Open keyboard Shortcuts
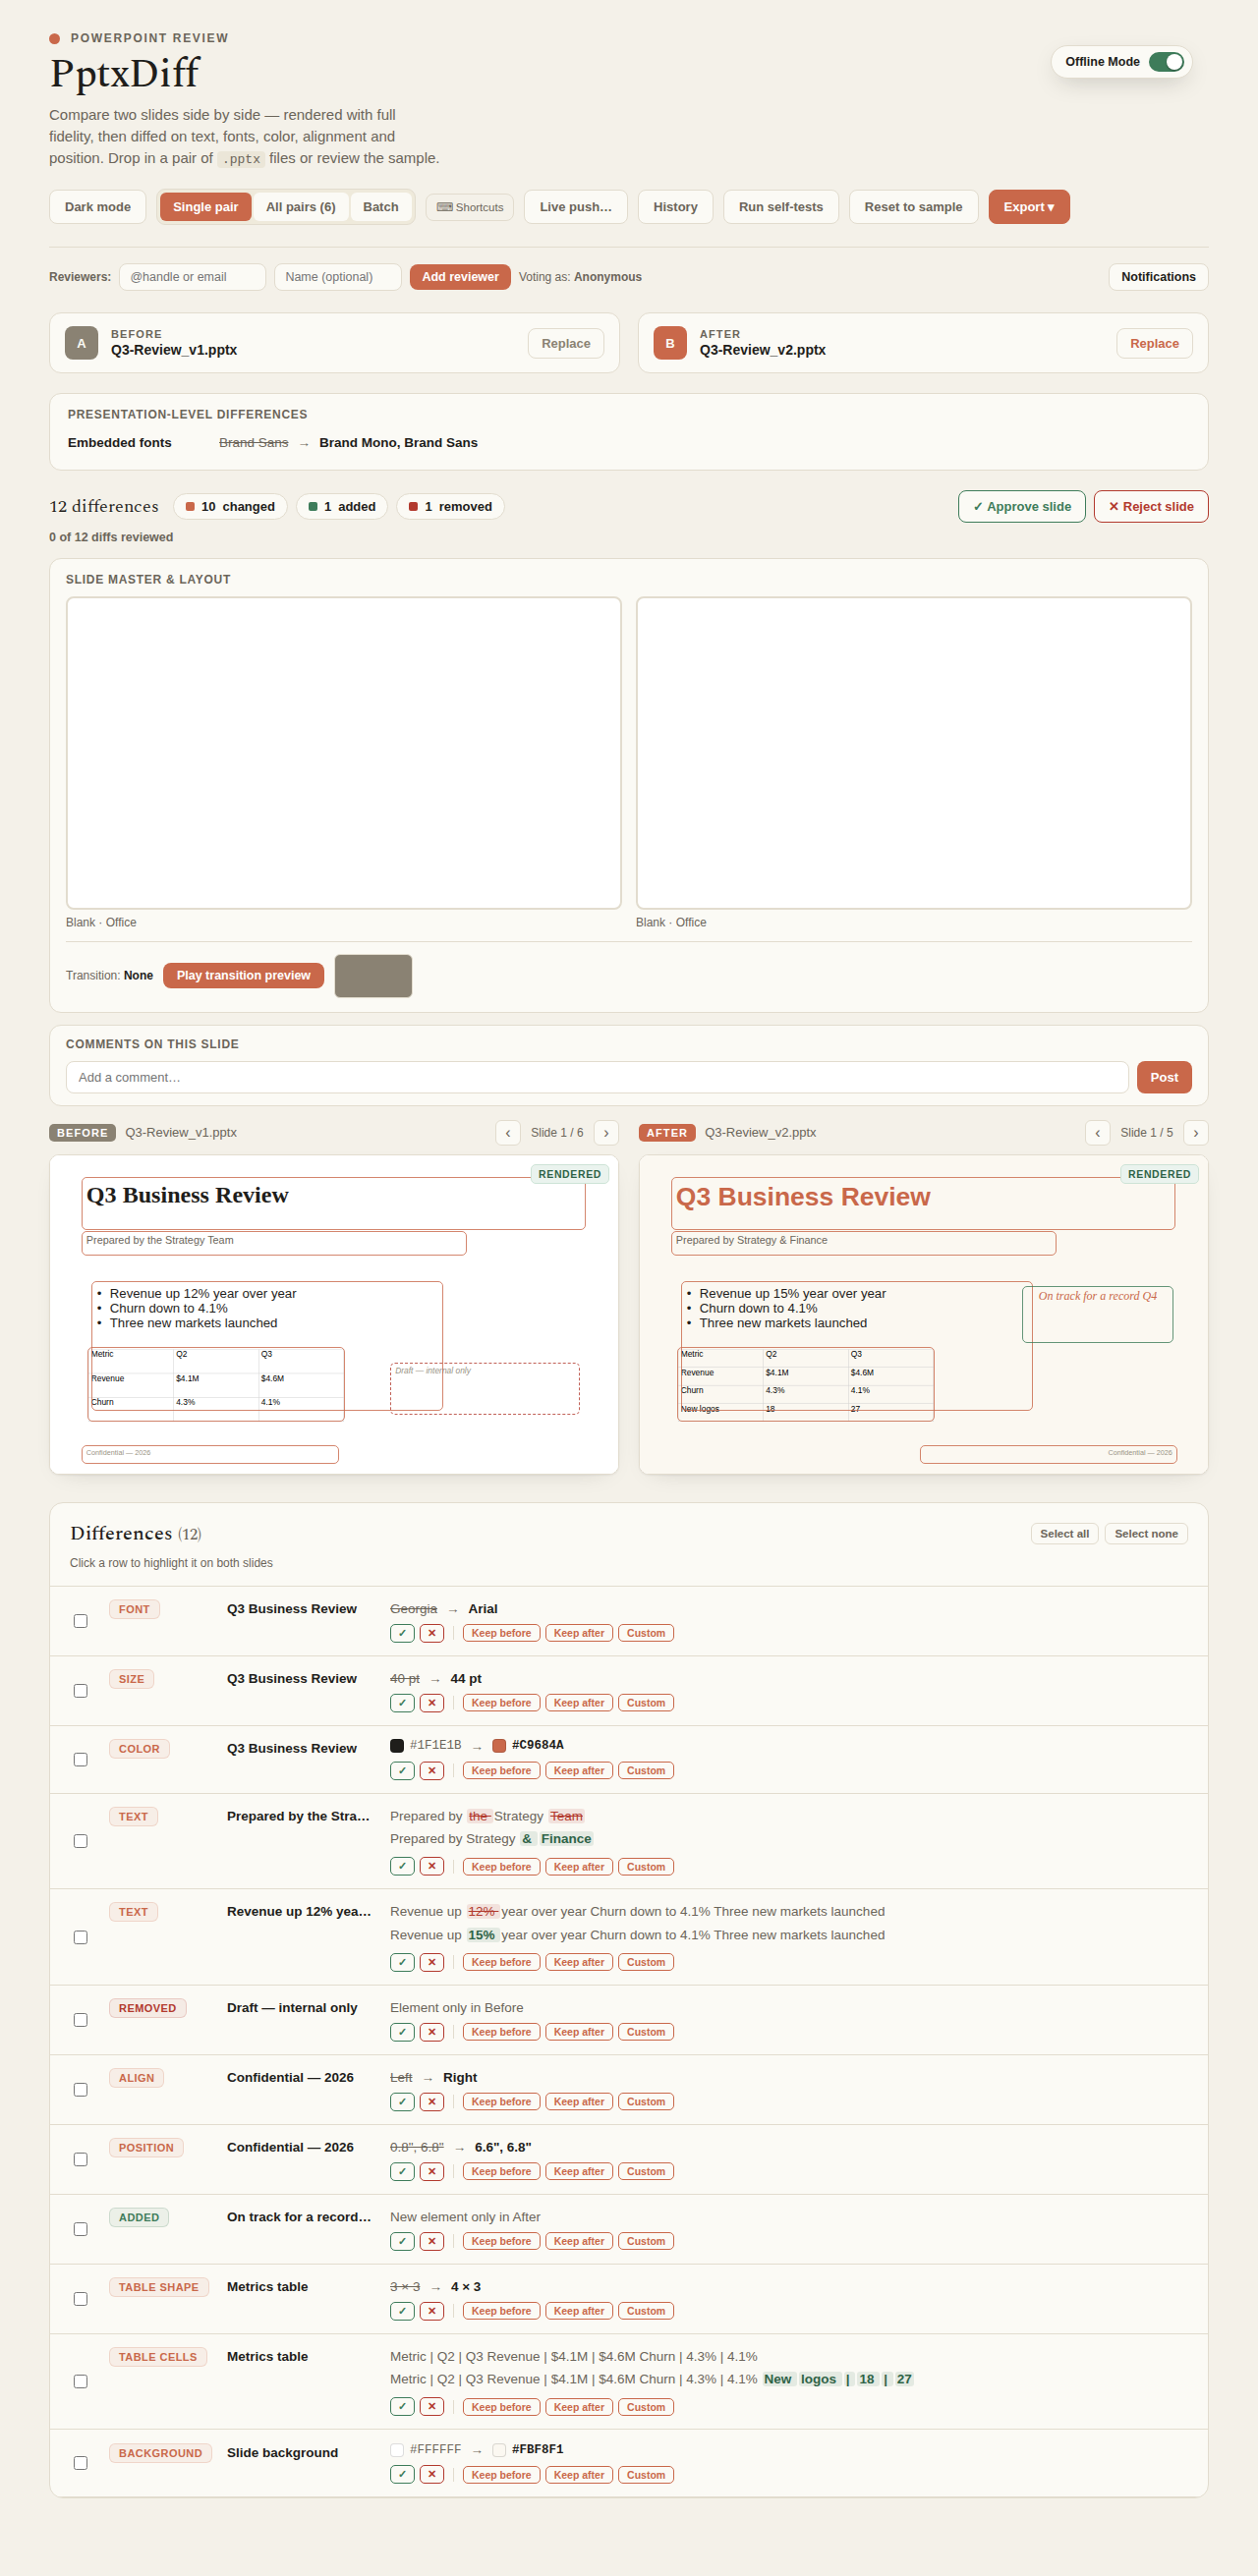 click(470, 207)
